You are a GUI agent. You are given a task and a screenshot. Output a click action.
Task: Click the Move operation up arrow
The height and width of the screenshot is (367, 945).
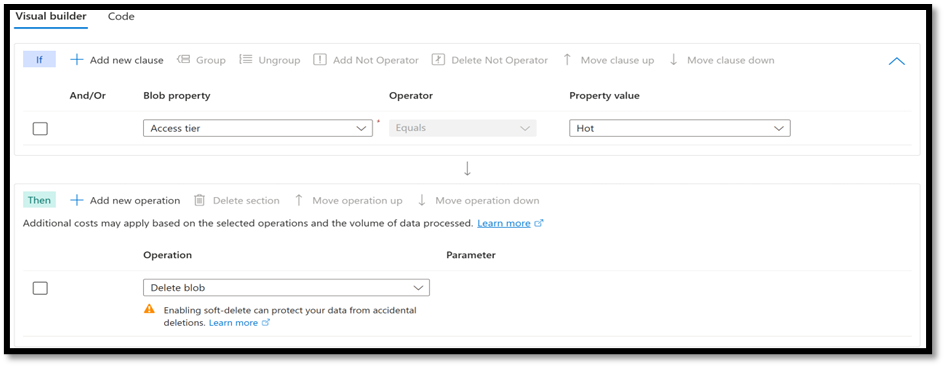298,200
